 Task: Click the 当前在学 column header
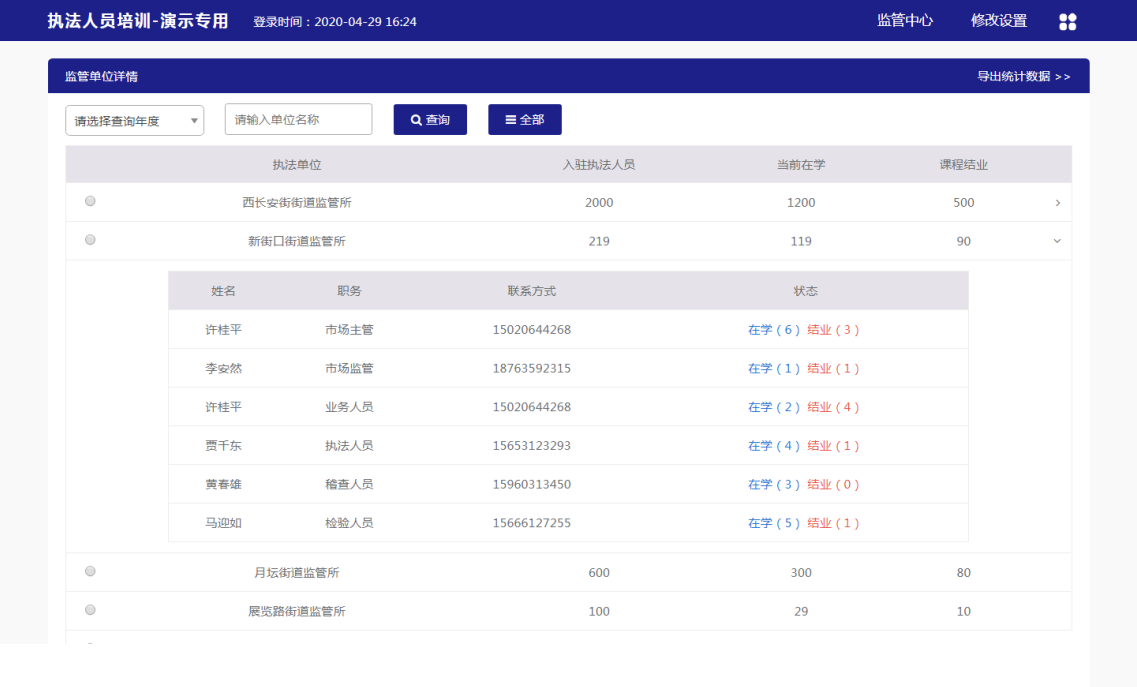pos(801,165)
